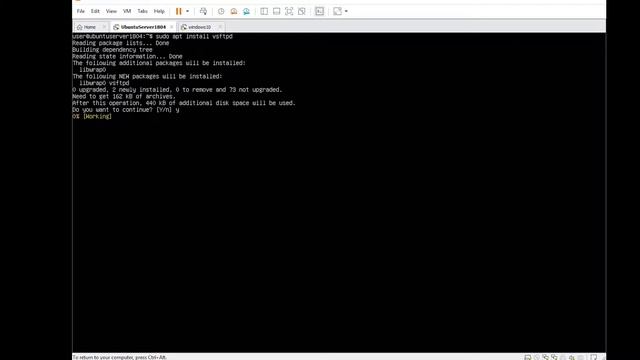Close the Home tab
This screenshot has width=640, height=360.
[104, 27]
